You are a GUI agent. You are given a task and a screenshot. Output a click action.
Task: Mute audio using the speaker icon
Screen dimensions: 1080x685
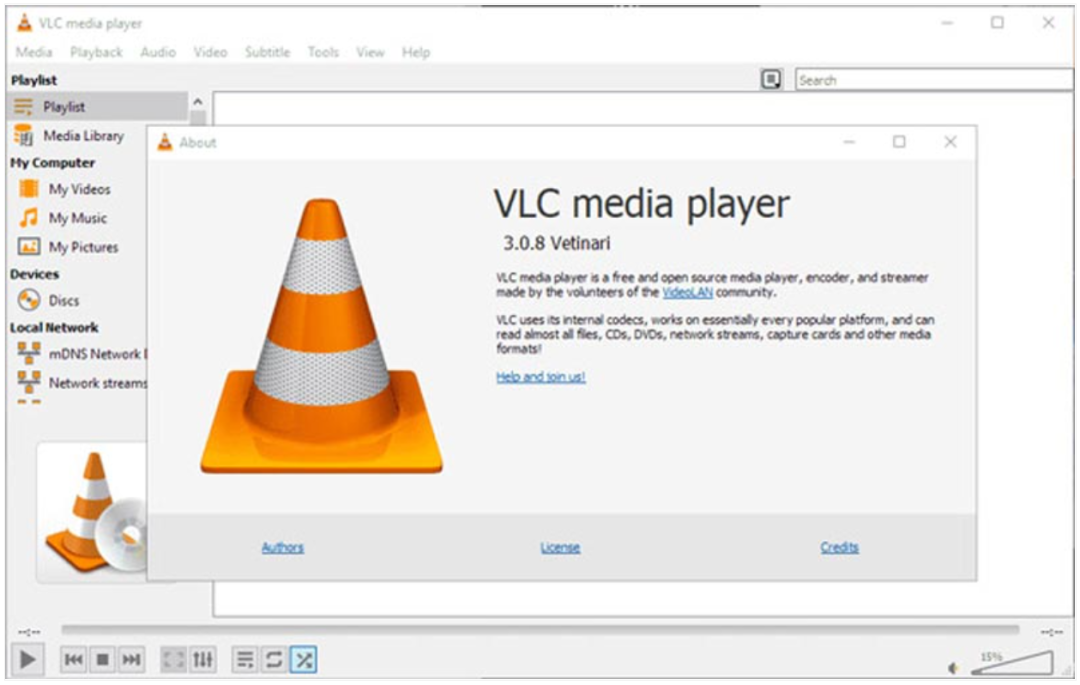click(953, 667)
